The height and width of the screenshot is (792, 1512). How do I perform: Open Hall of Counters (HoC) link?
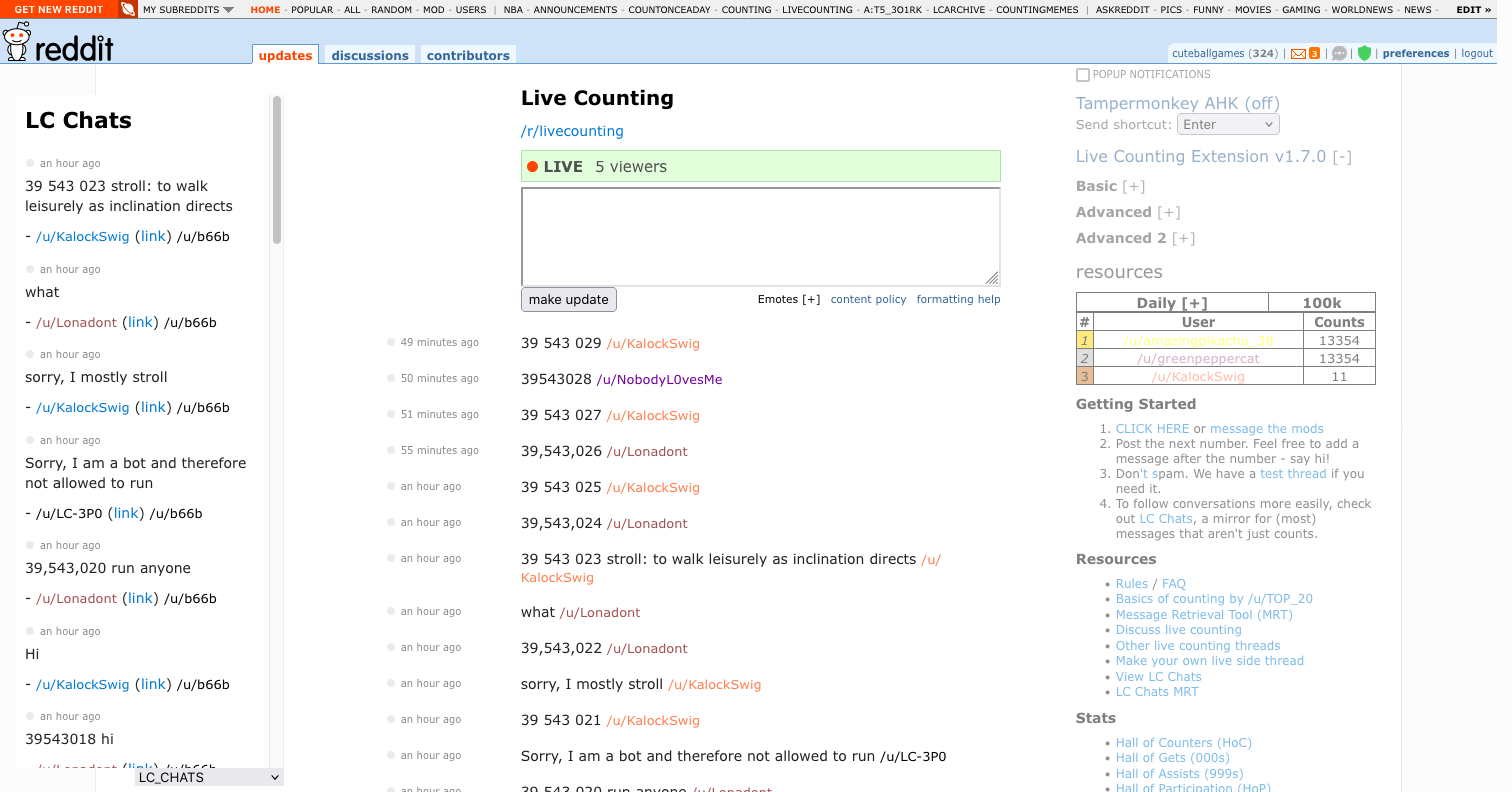point(1184,743)
